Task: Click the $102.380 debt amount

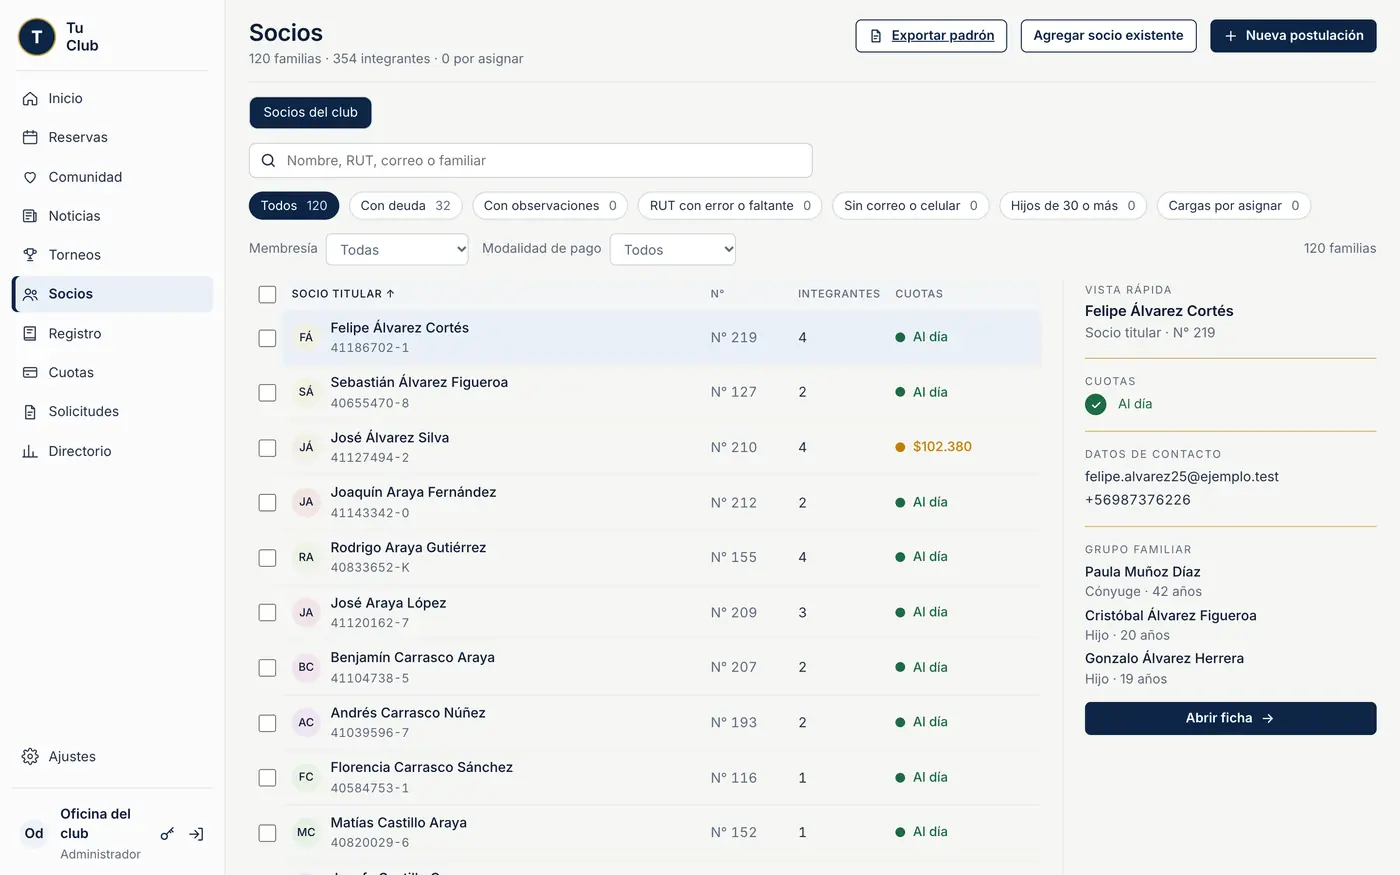Action: point(942,447)
